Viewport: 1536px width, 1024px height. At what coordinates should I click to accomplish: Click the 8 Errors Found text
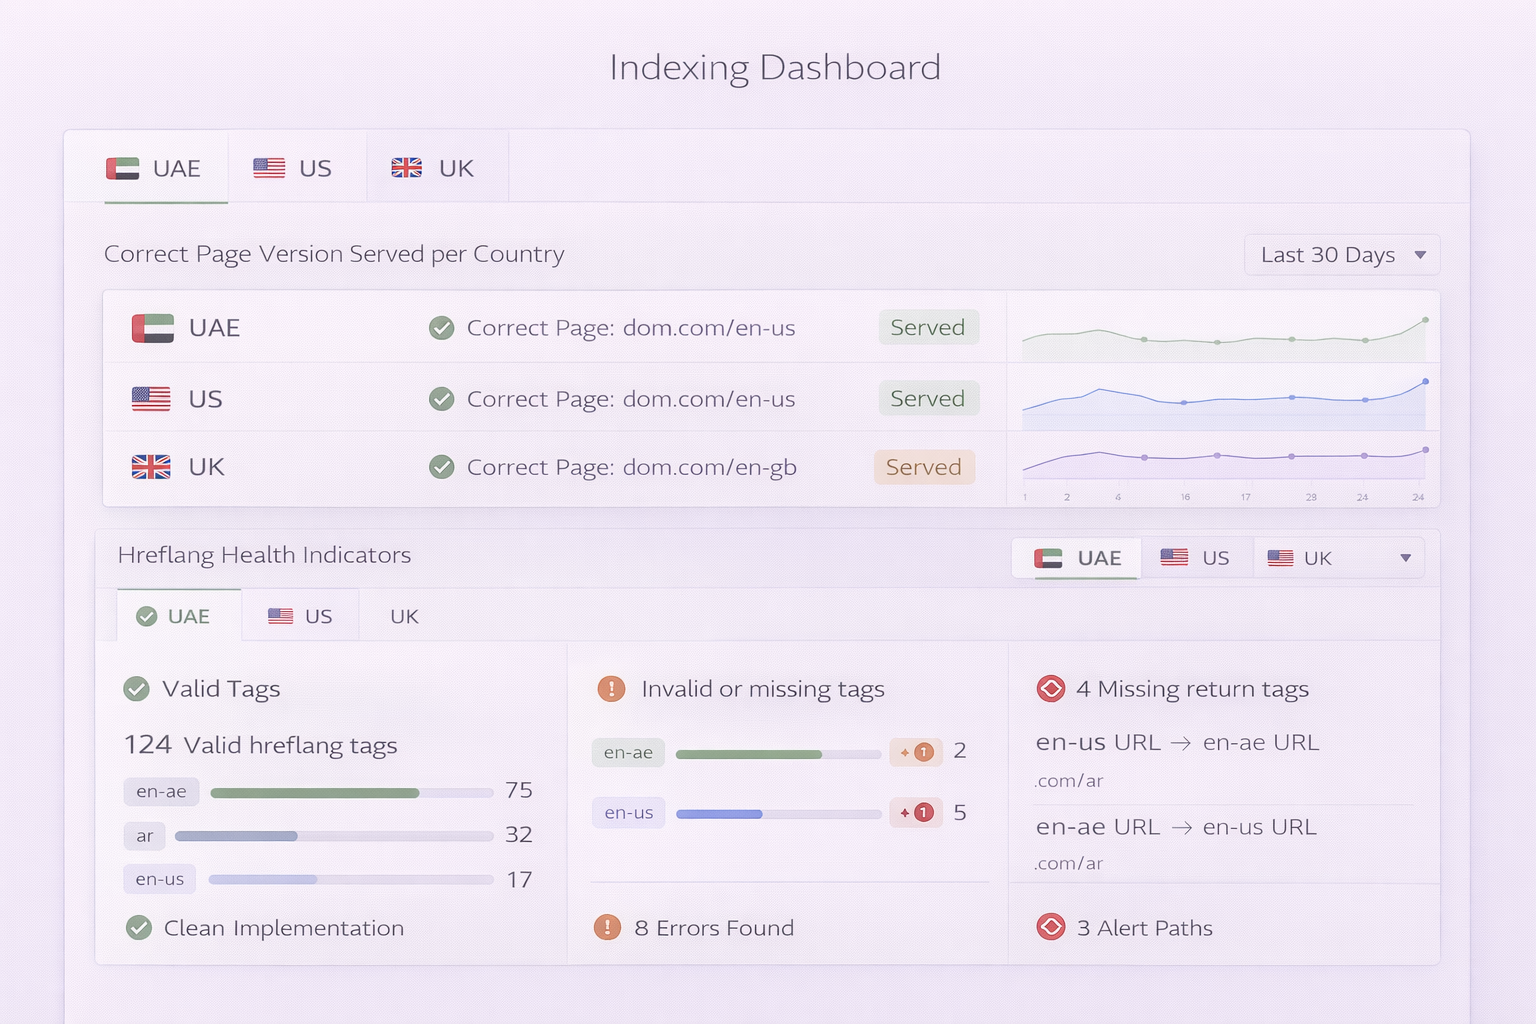(714, 928)
